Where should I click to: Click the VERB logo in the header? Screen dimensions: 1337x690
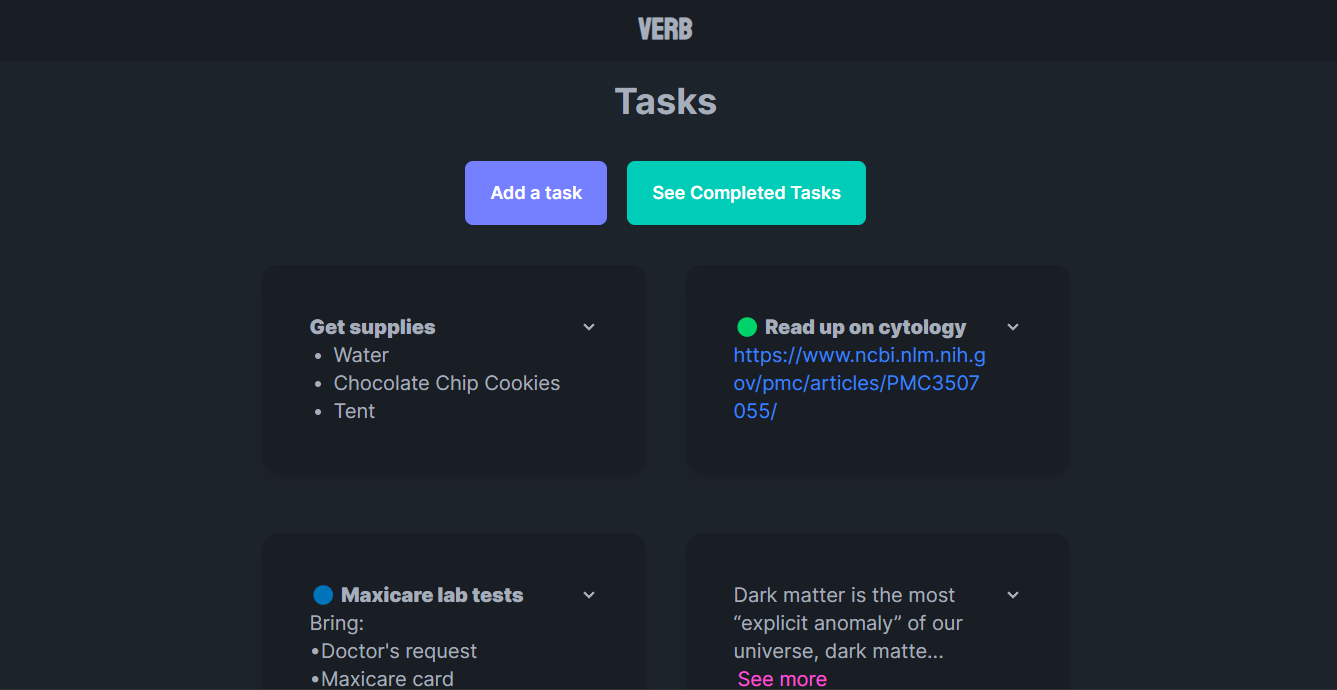point(665,30)
